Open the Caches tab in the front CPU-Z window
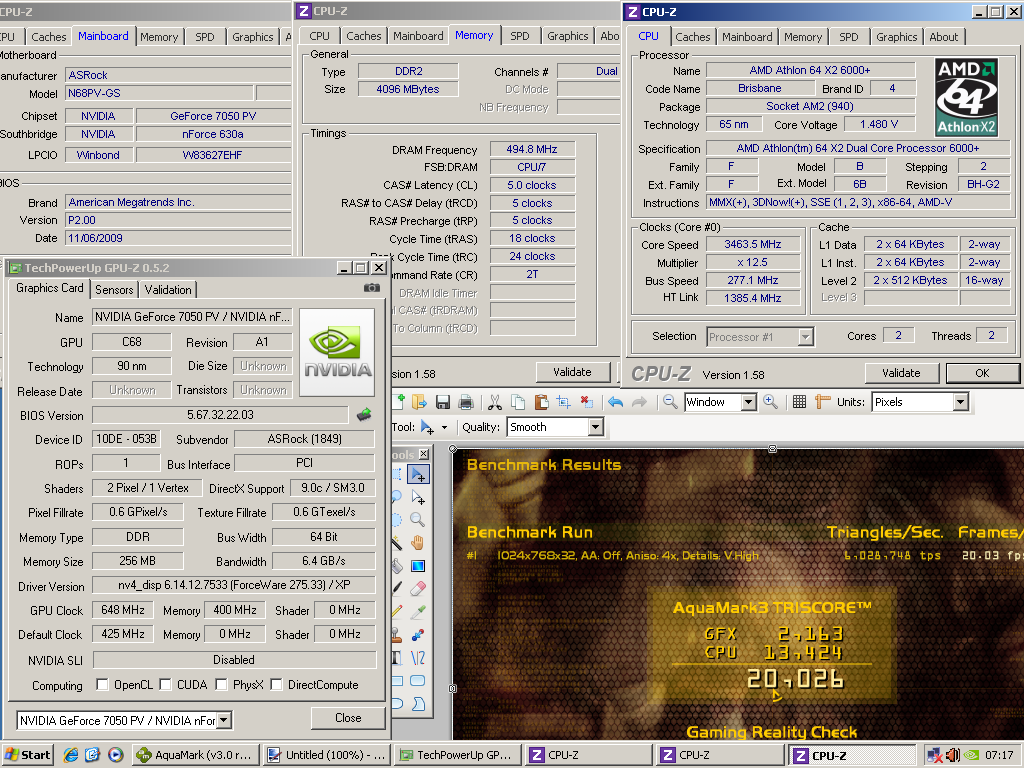The width and height of the screenshot is (1024, 768). pyautogui.click(x=692, y=37)
